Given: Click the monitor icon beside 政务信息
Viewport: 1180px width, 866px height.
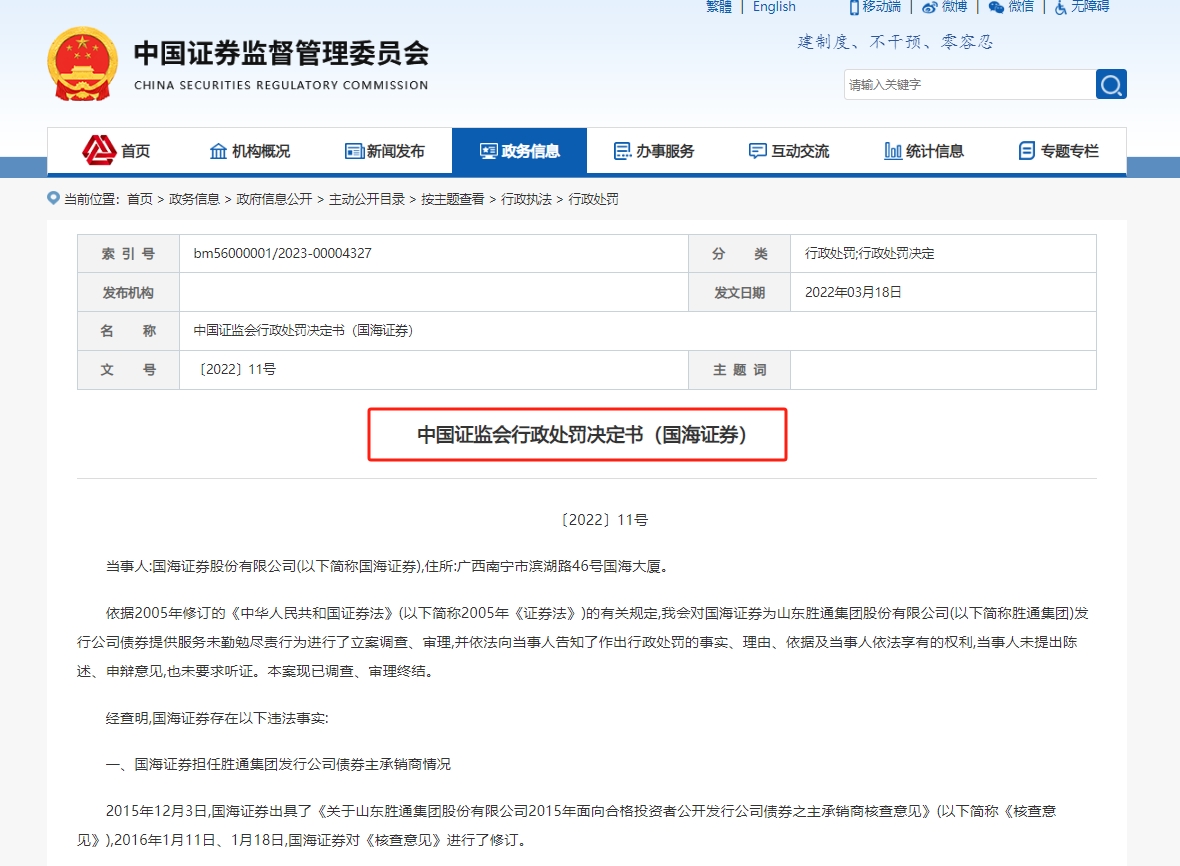Looking at the screenshot, I should tap(489, 151).
